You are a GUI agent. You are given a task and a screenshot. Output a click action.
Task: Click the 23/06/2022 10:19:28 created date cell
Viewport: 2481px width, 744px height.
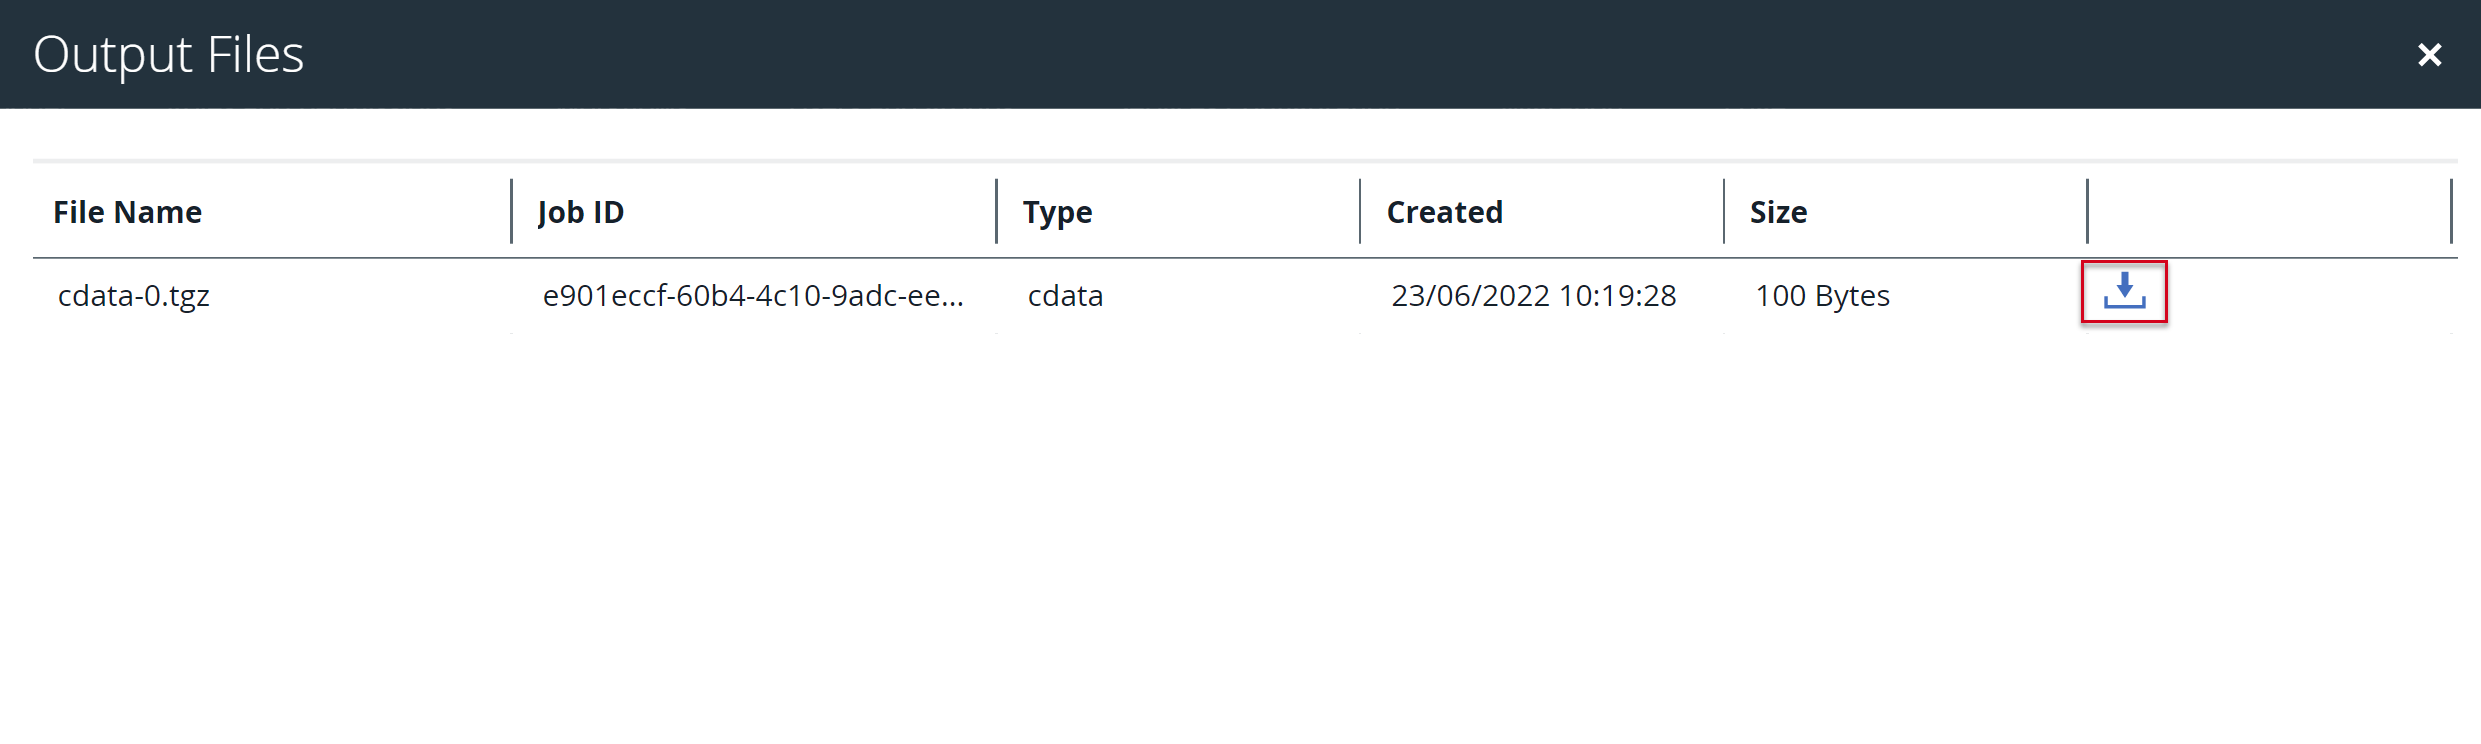[1533, 296]
